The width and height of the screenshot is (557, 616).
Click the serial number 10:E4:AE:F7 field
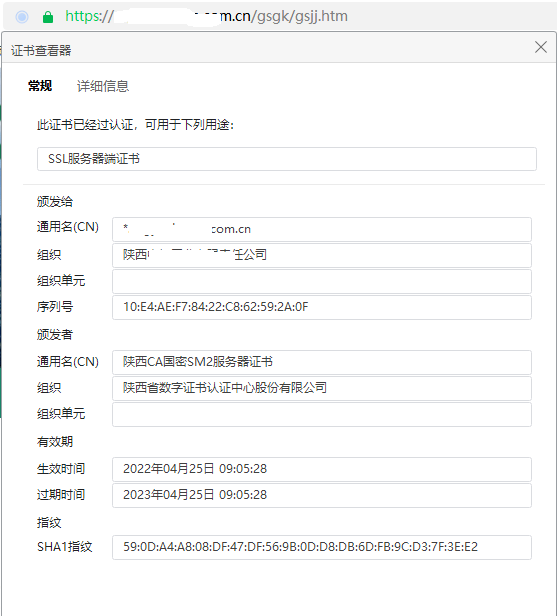coord(322,307)
